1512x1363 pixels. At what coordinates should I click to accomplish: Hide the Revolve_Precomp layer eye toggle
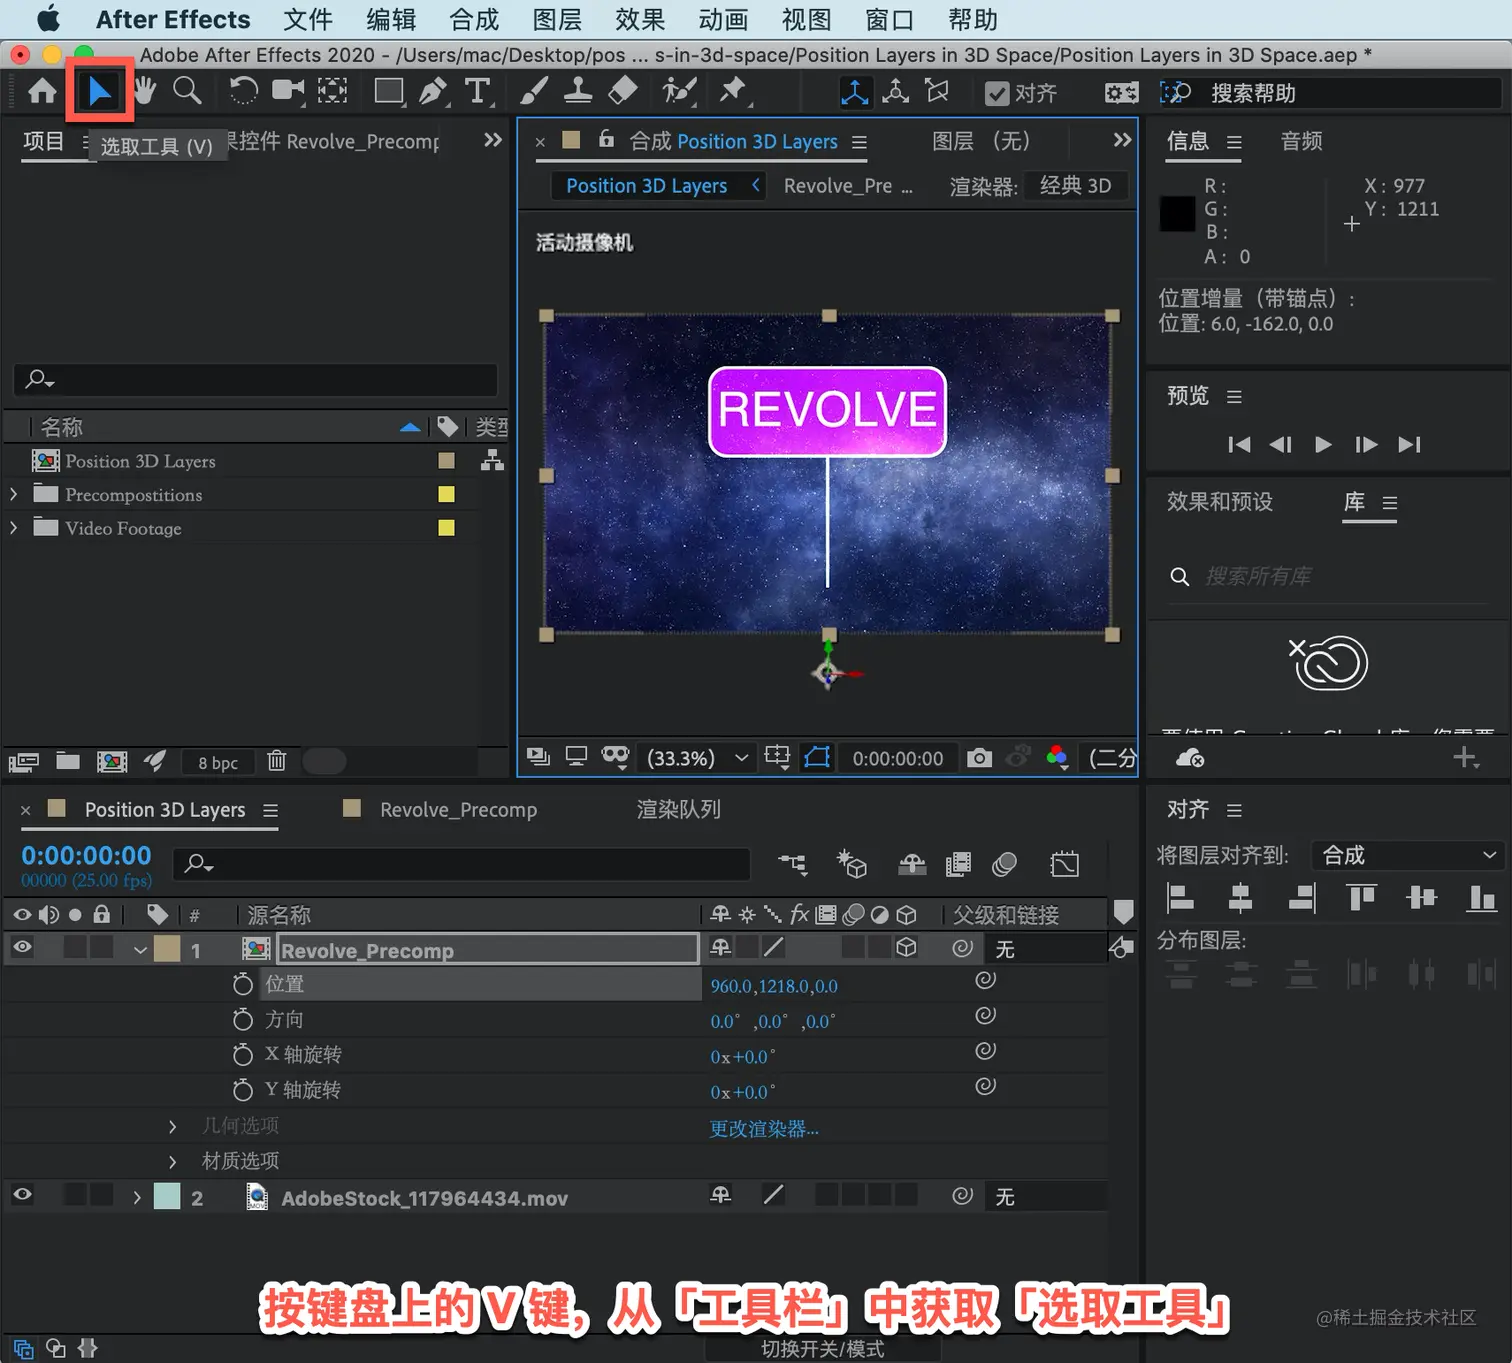click(x=22, y=947)
